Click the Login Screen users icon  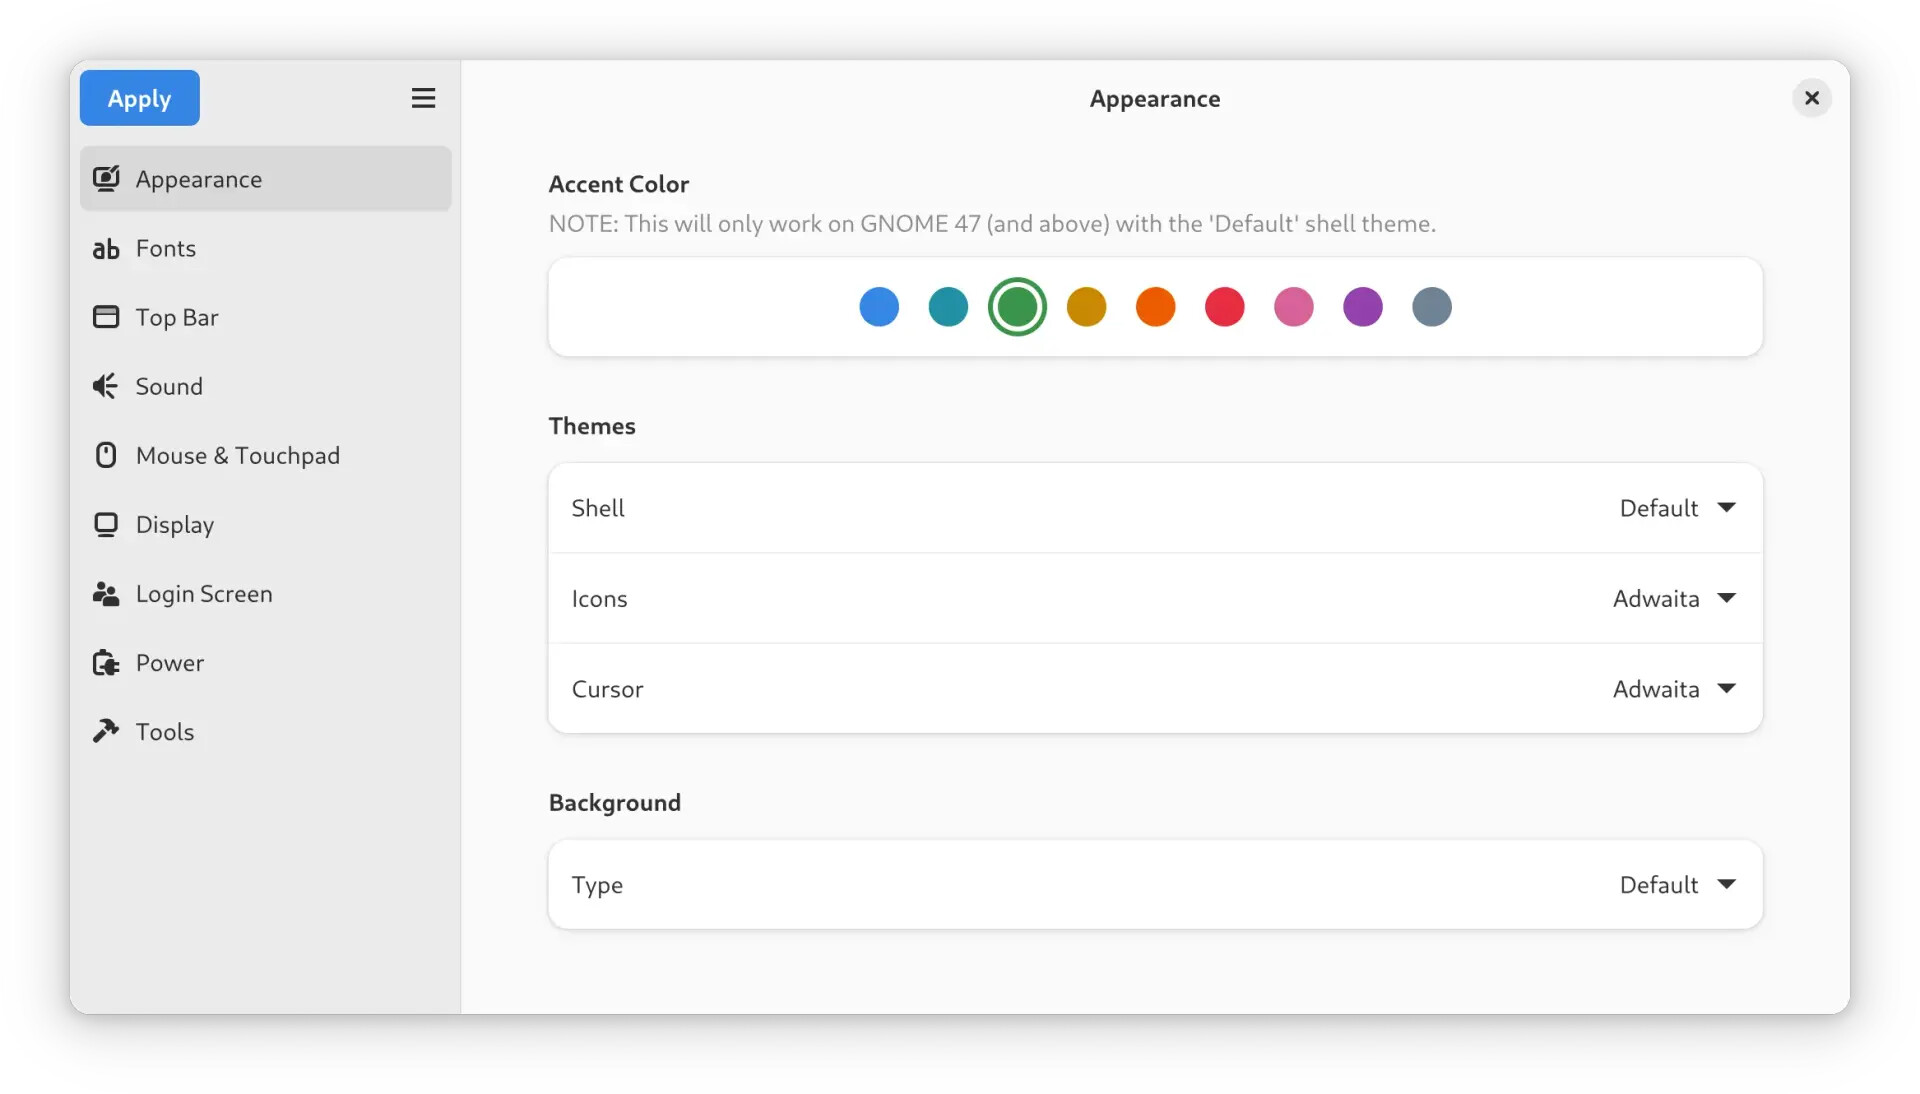tap(106, 594)
